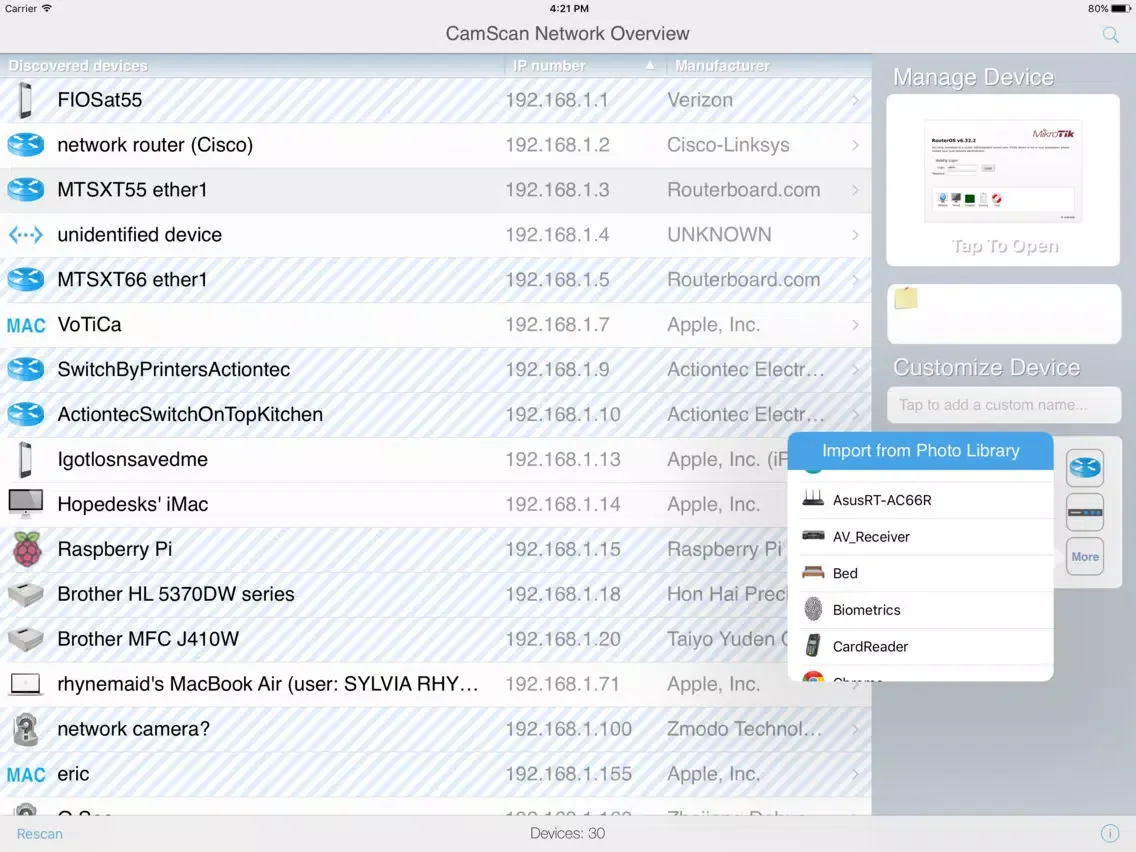
Task: Select 'Zmodo Technol…' manufacturer cell
Action: (746, 729)
